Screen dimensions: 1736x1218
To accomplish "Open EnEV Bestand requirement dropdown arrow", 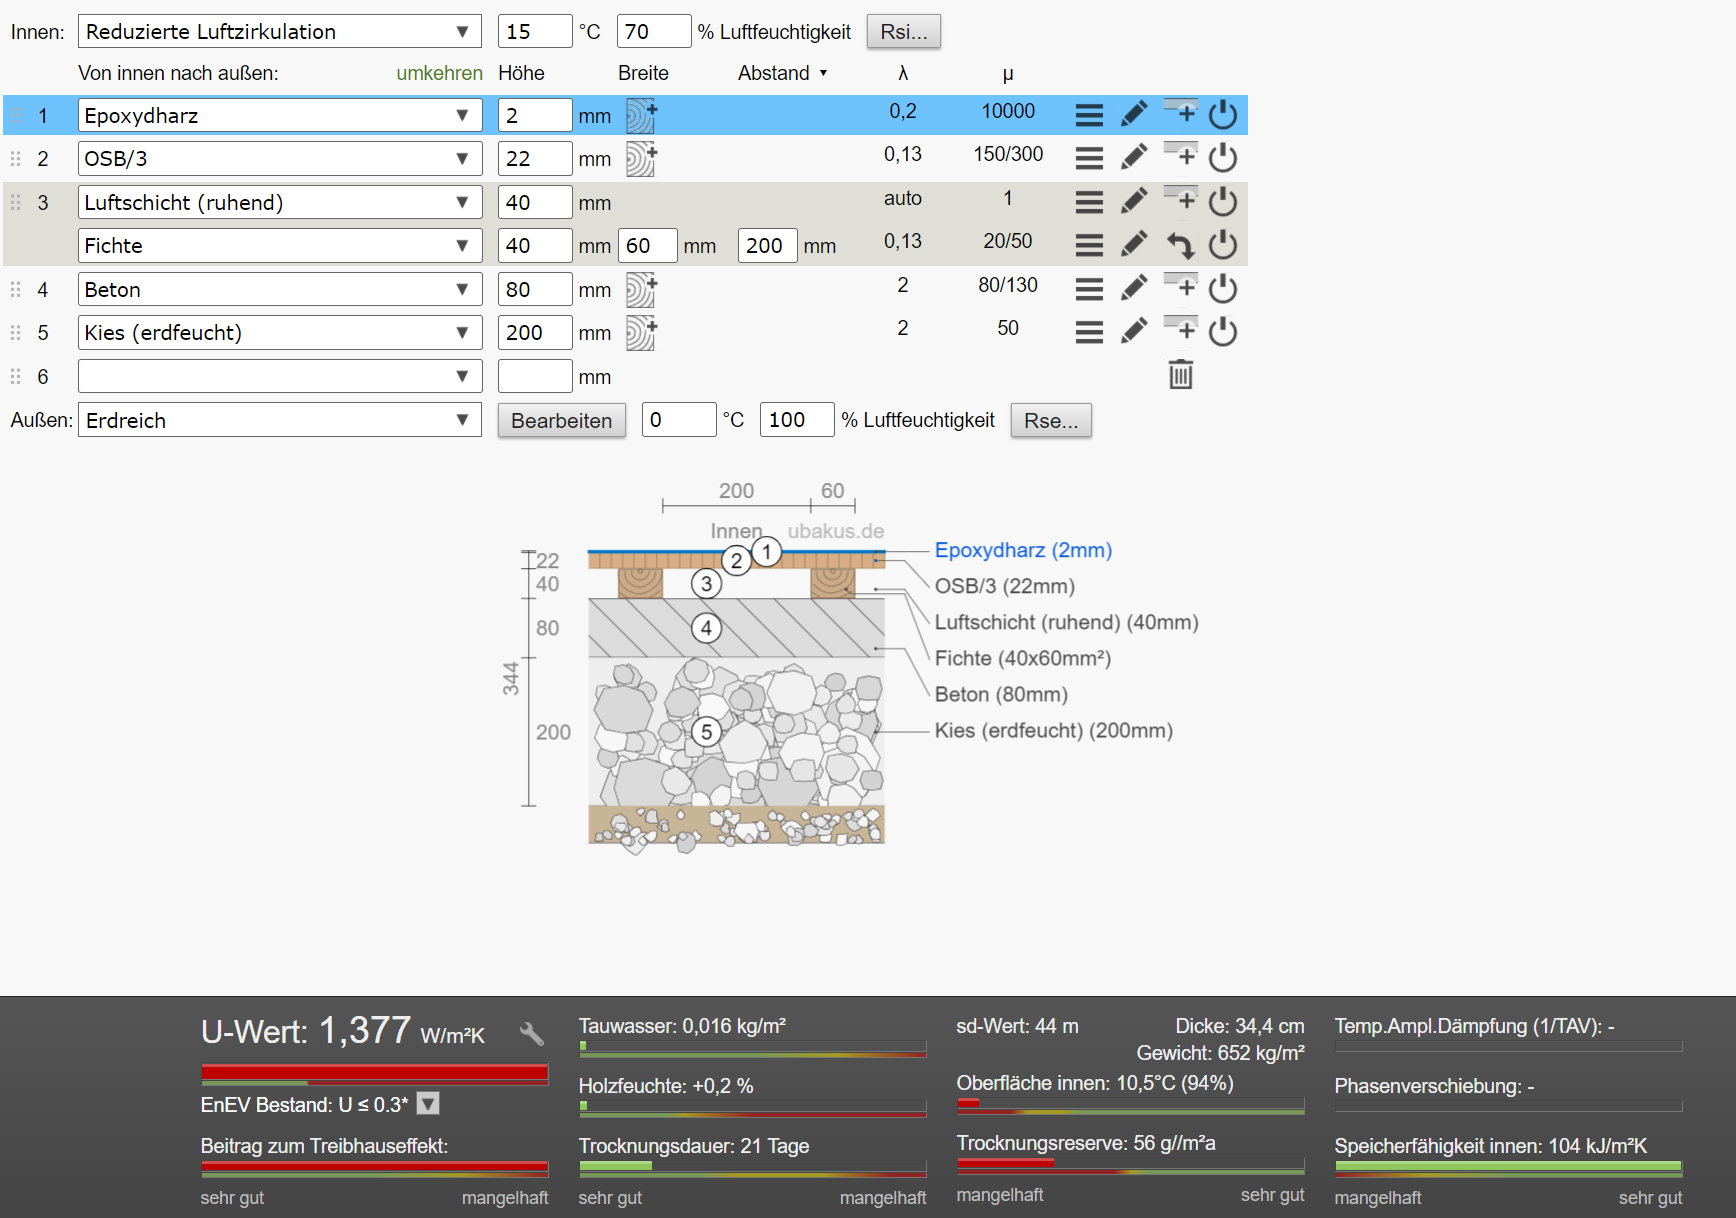I will pyautogui.click(x=428, y=1104).
